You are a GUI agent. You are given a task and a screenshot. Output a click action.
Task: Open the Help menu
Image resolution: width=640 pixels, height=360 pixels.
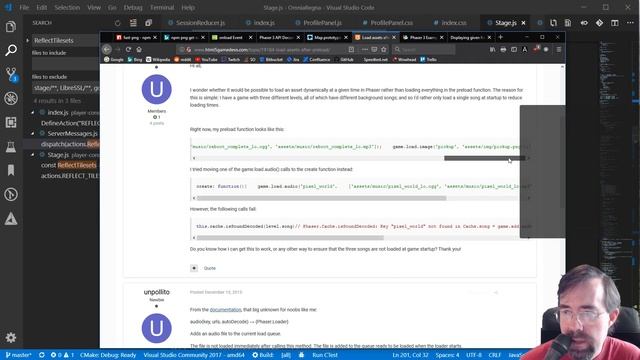click(x=188, y=7)
